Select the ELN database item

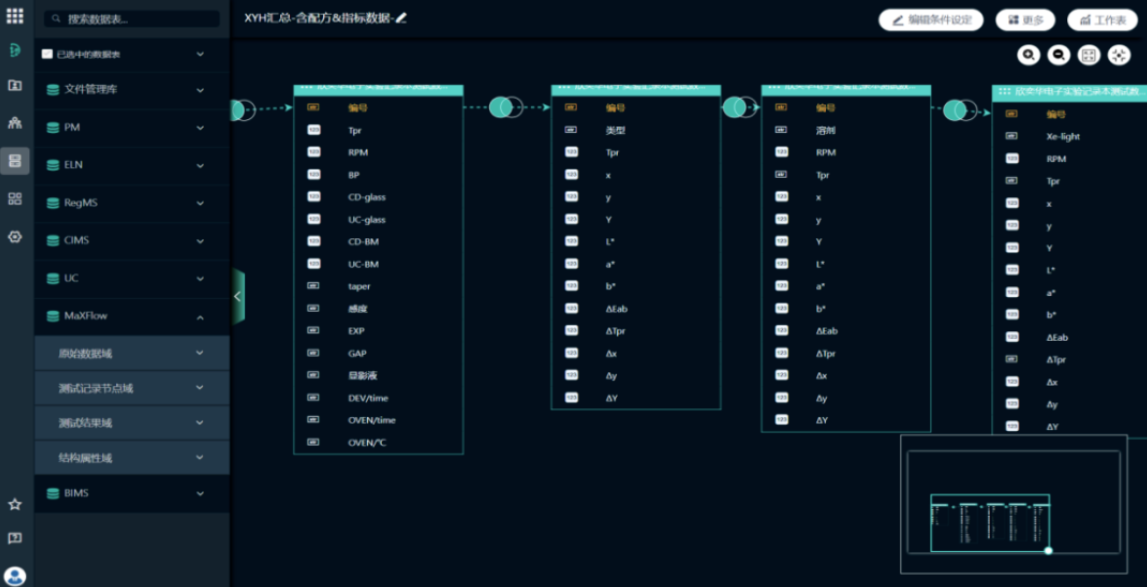pyautogui.click(x=72, y=165)
